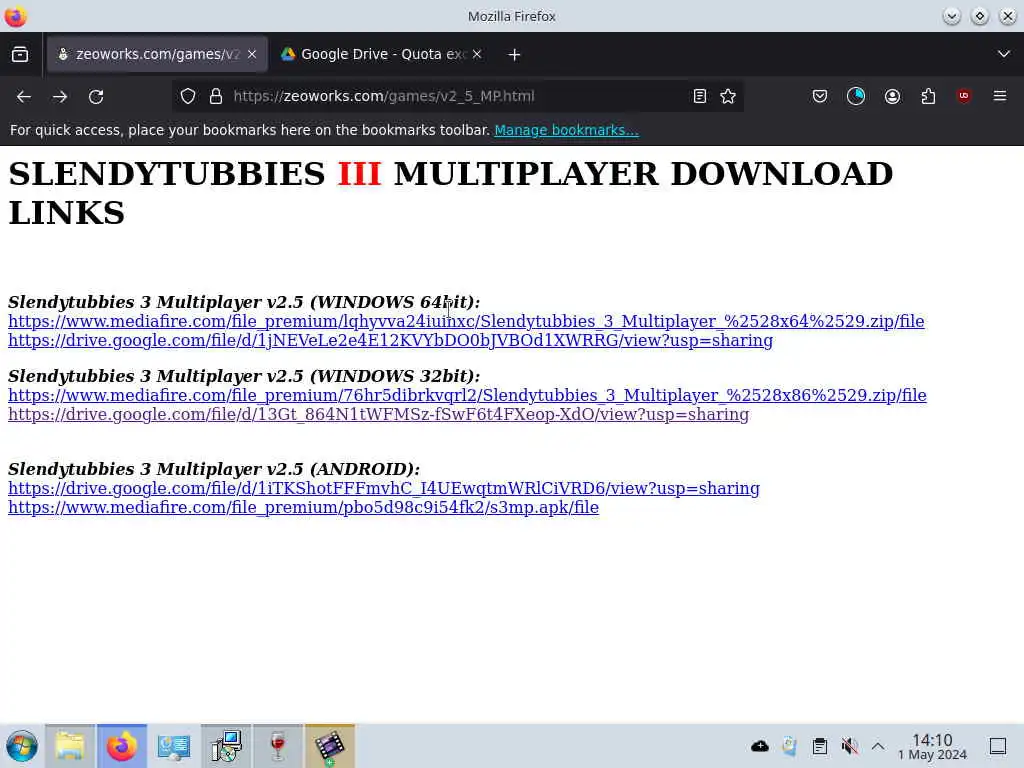
Task: Click the site security padlock icon
Action: click(x=216, y=97)
